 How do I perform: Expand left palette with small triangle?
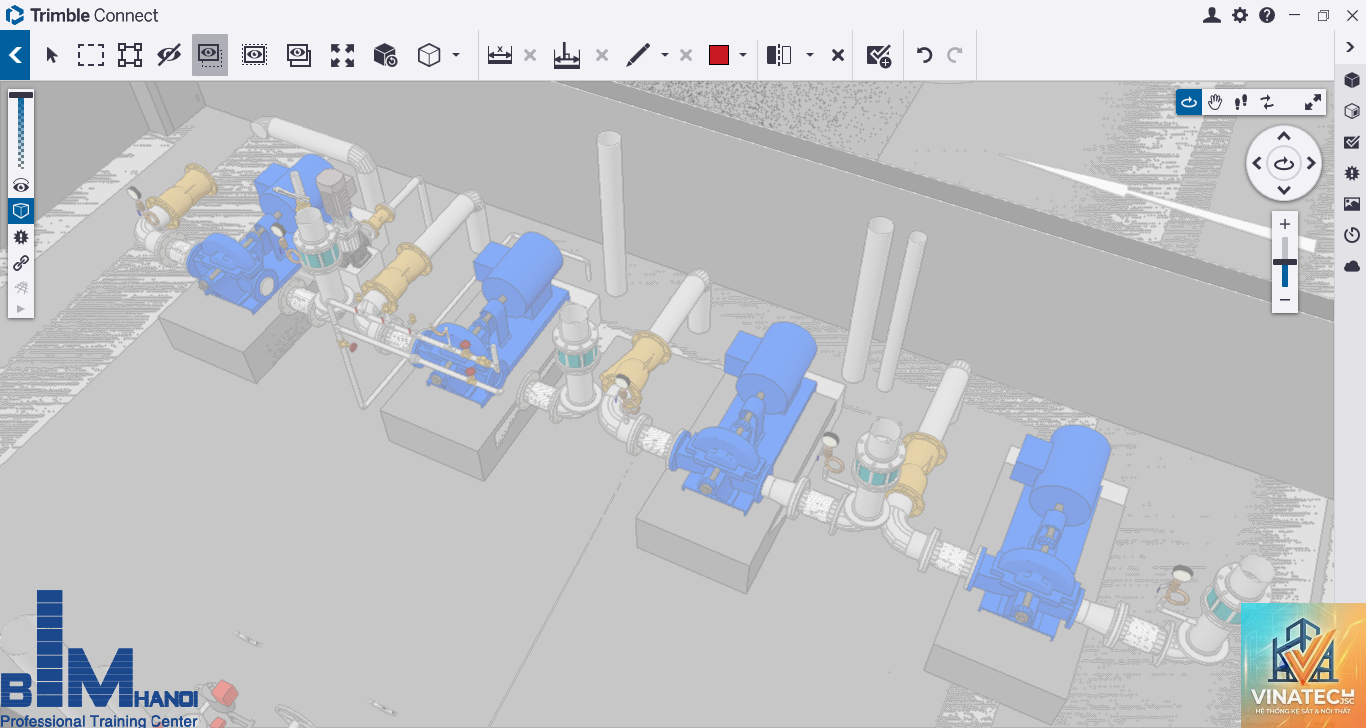coord(21,308)
